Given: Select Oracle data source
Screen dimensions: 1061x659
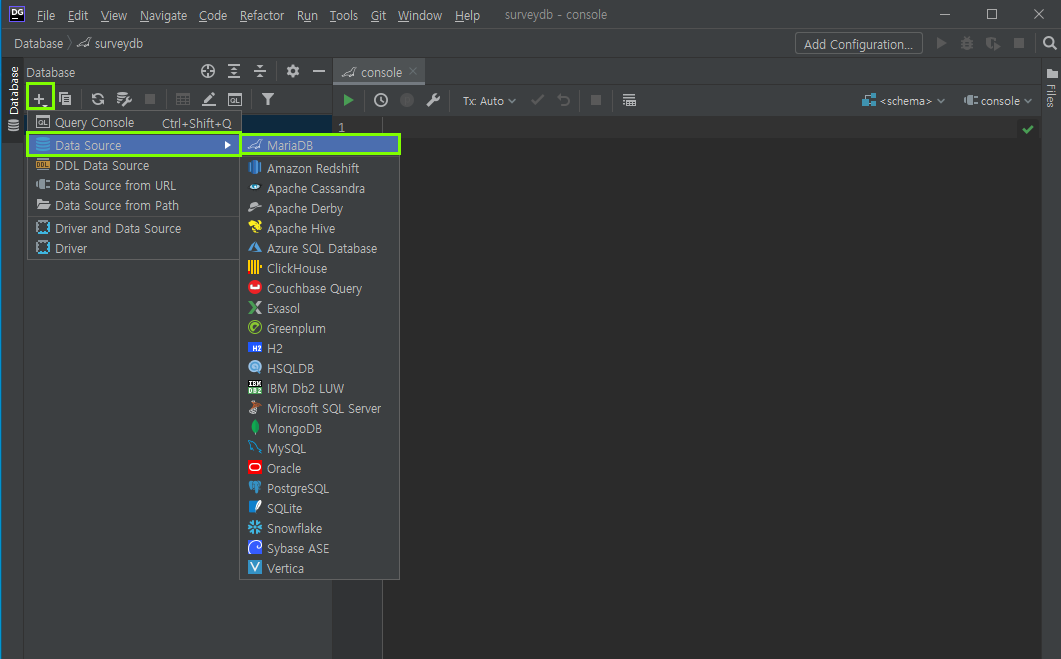Looking at the screenshot, I should tap(320, 468).
